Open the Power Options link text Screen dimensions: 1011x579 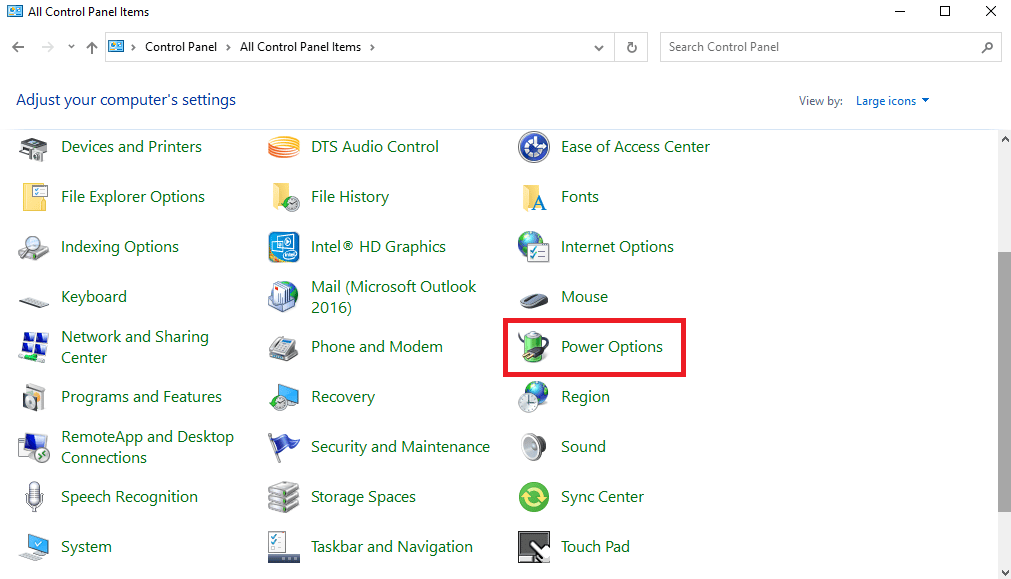(612, 347)
